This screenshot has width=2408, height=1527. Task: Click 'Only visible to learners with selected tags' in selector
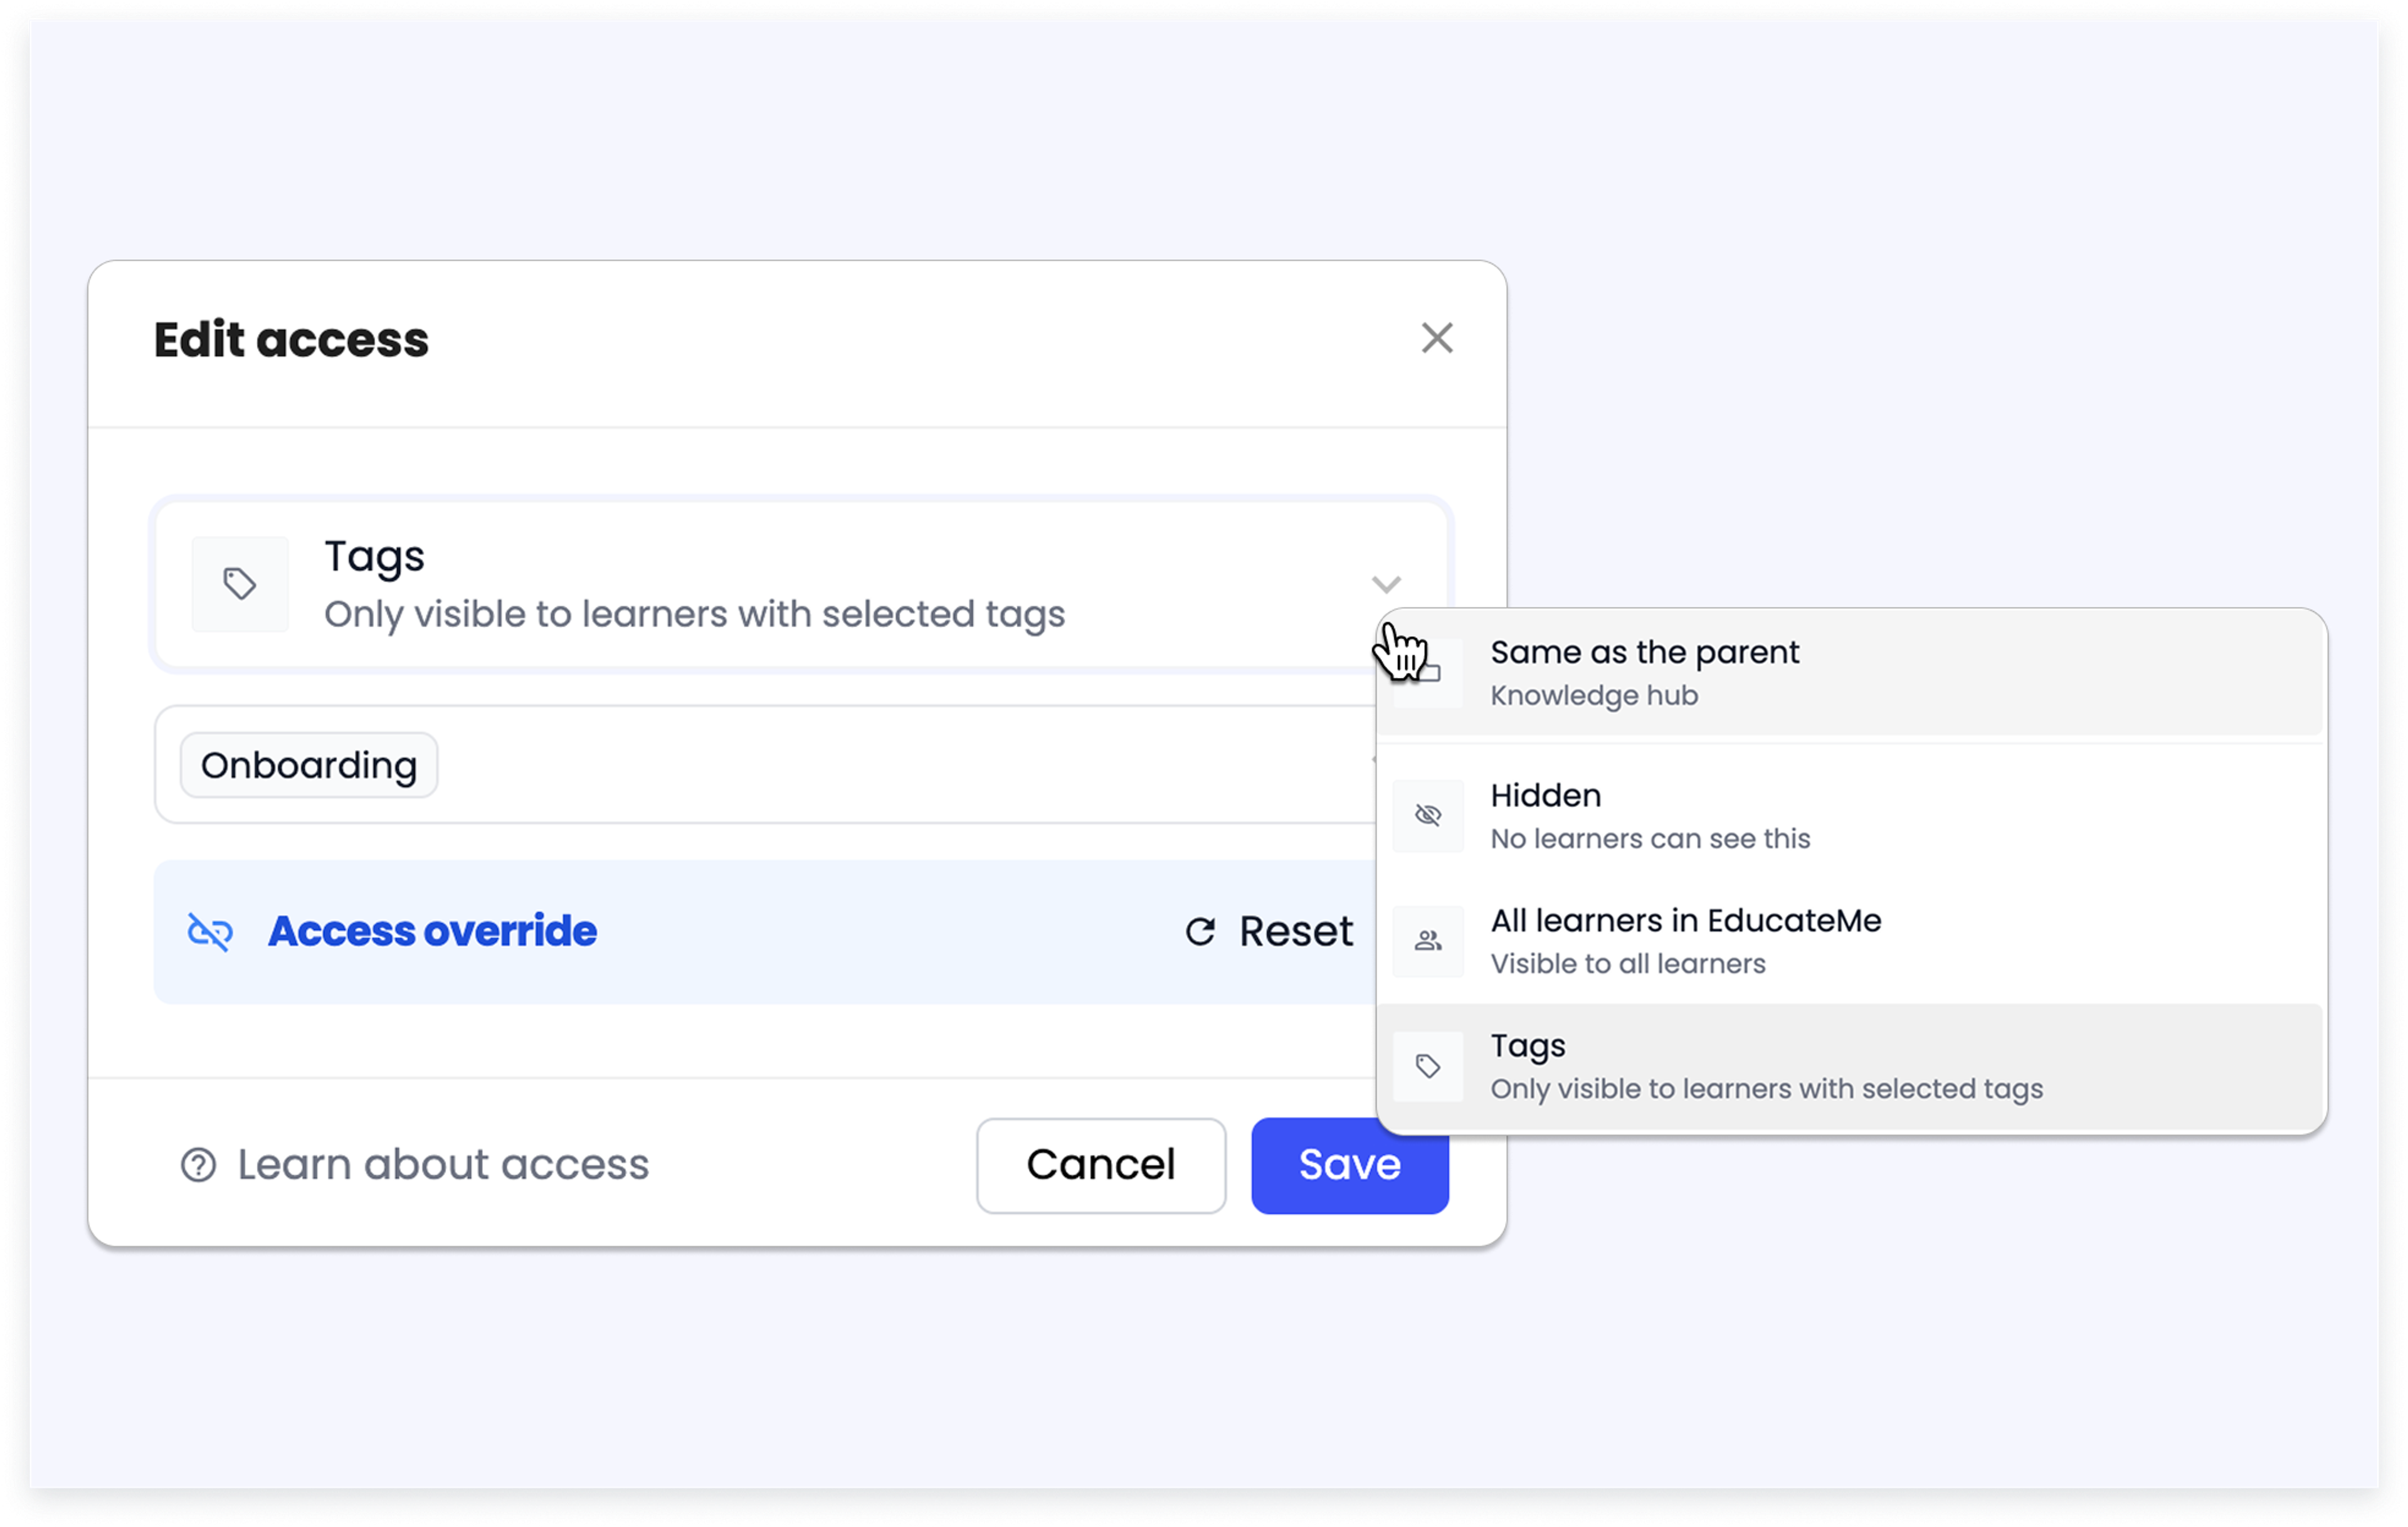pyautogui.click(x=695, y=614)
